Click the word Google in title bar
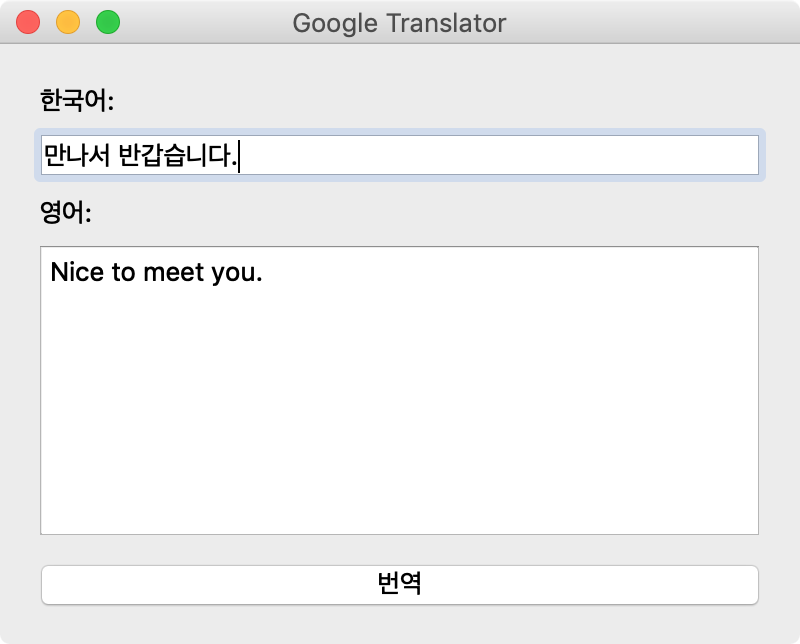 [335, 23]
